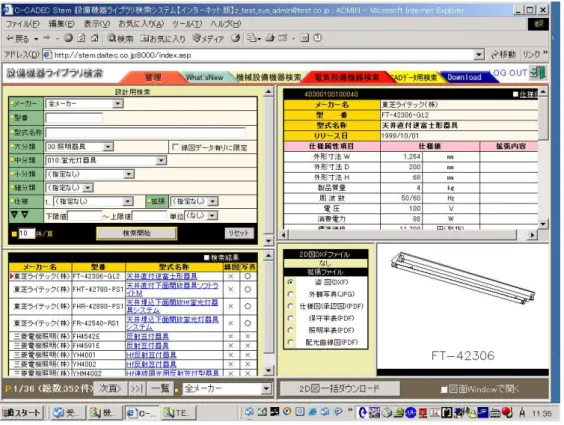
Task: Open the 天井直付逆富士形器具 link
Action: tap(162, 276)
